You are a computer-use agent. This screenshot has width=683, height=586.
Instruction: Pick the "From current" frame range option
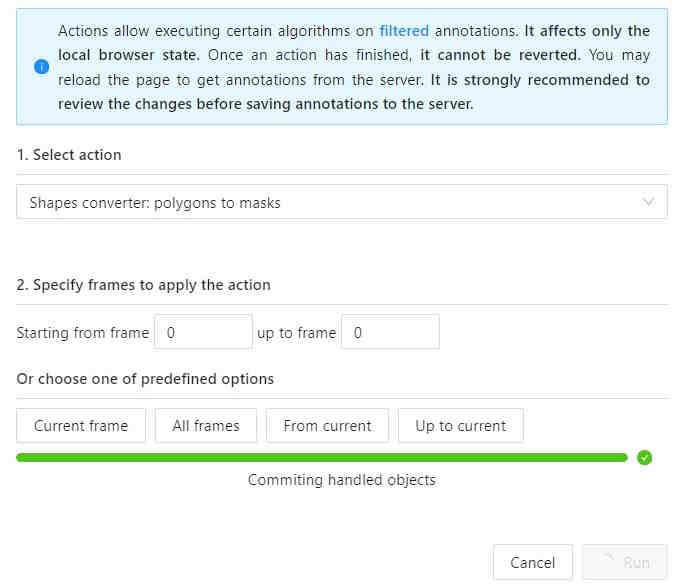click(327, 426)
